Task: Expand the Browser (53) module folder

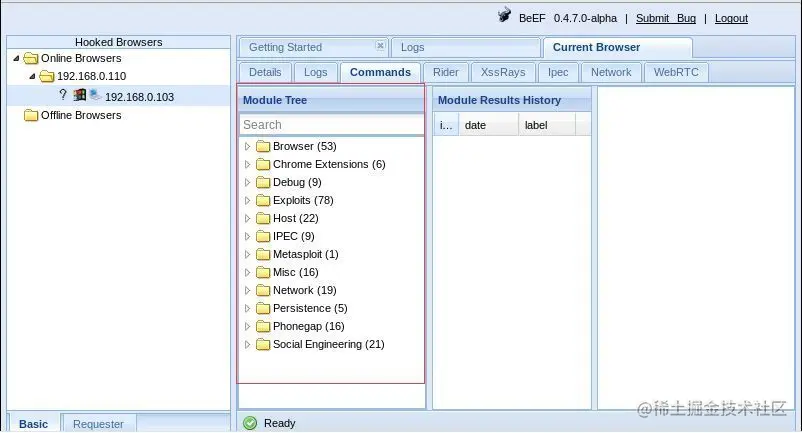Action: [x=248, y=147]
